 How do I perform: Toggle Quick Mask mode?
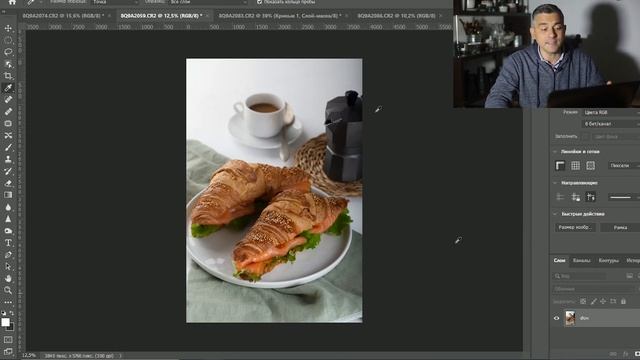8,340
